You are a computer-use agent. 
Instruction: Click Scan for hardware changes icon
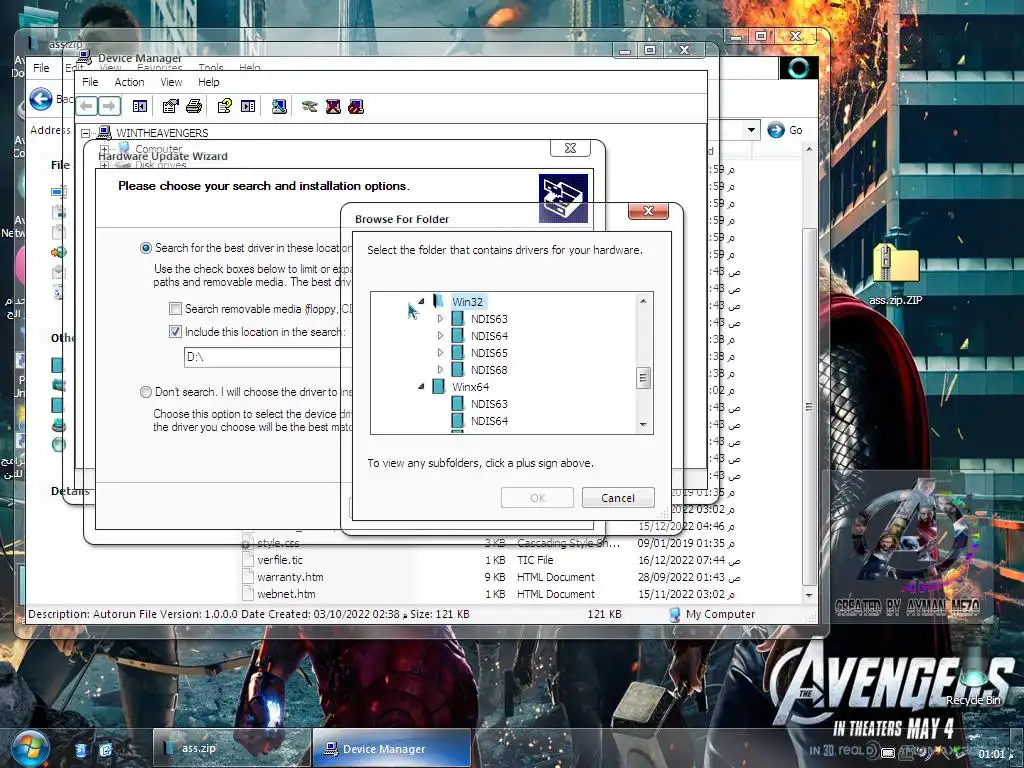(x=280, y=106)
